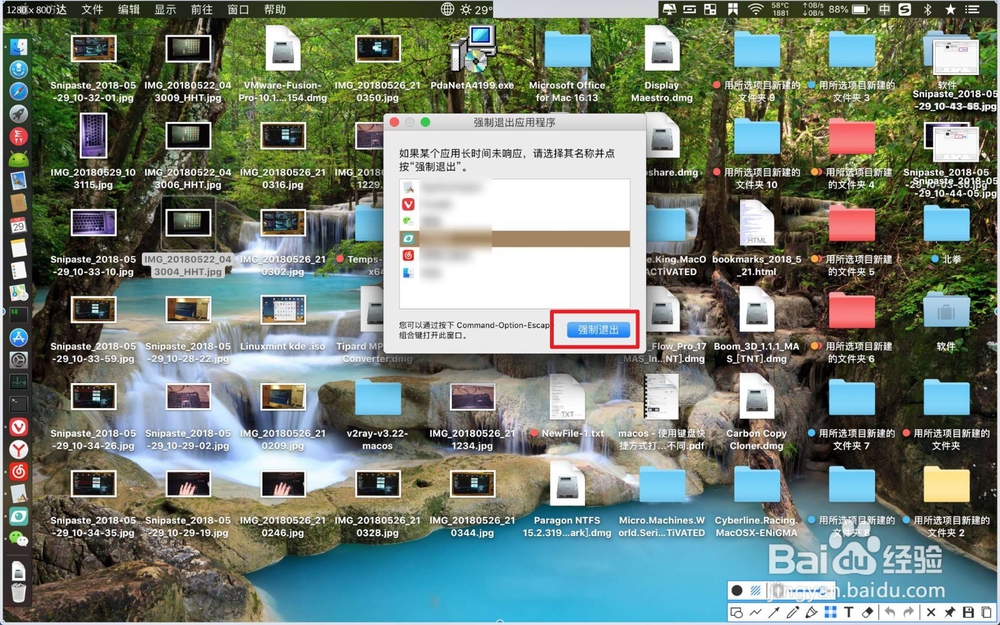The width and height of the screenshot is (1000, 625).
Task: Select the Finder row in force-quit list
Action: coord(515,273)
